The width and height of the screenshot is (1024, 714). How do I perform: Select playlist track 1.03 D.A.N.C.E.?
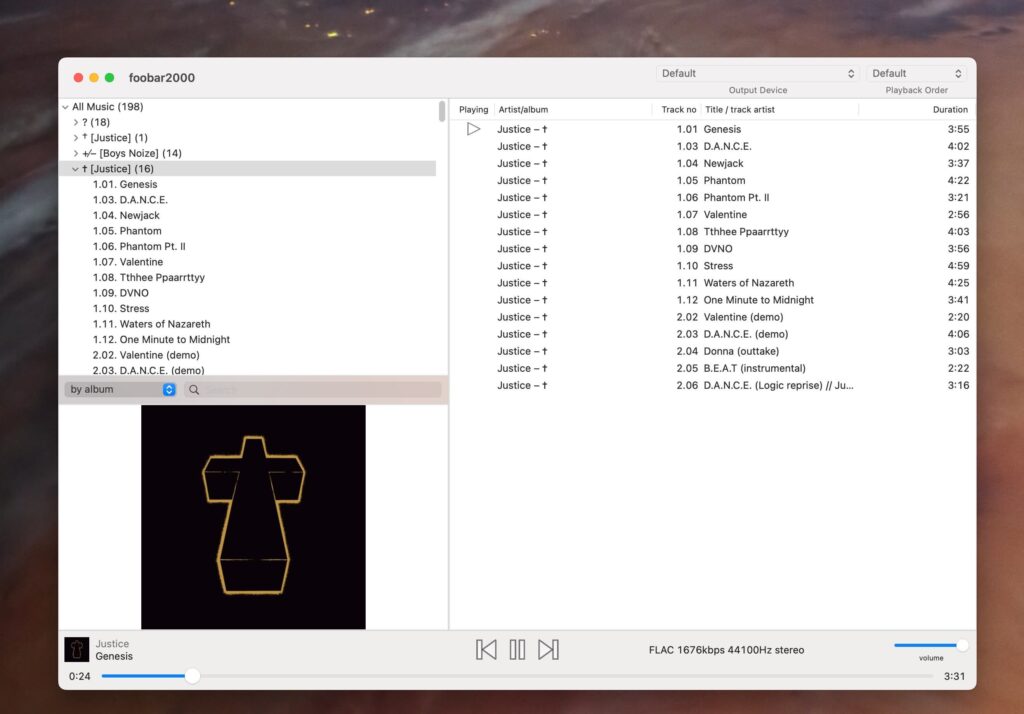713,146
